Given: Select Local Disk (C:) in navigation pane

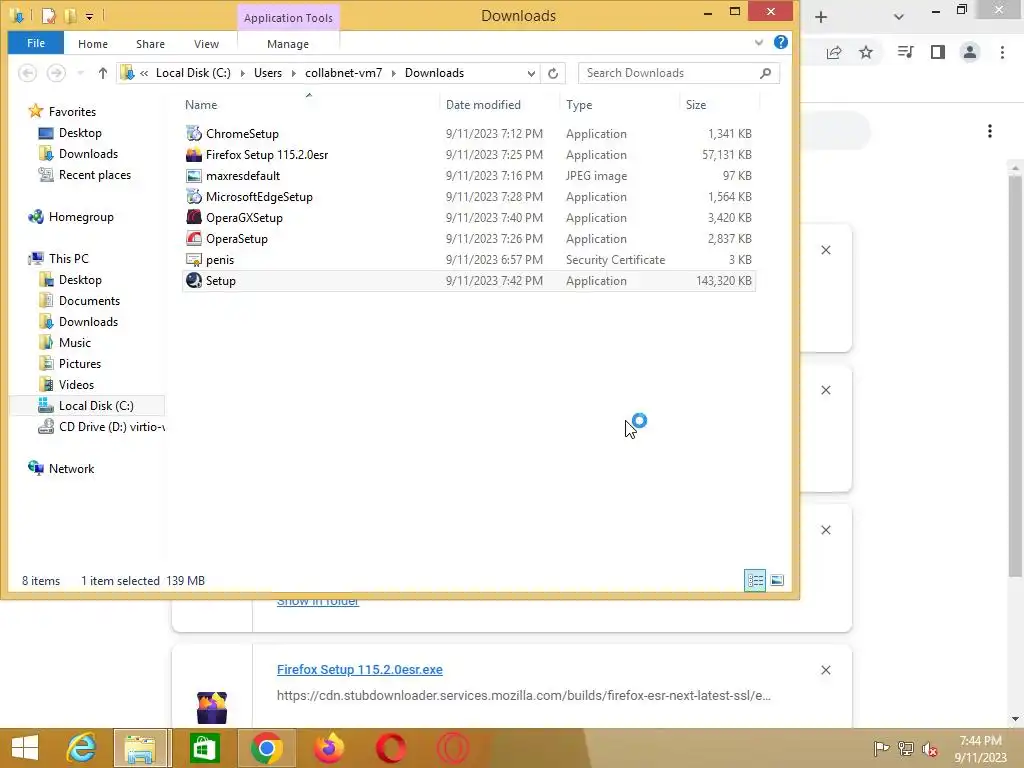Looking at the screenshot, I should coord(96,406).
